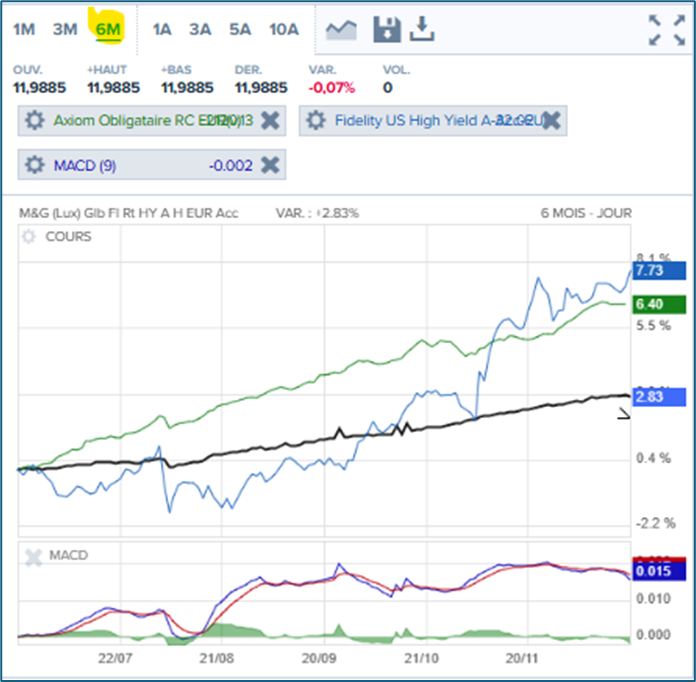Viewport: 696px width, 682px height.
Task: Click the save chart floppy disk icon
Action: coord(387,29)
